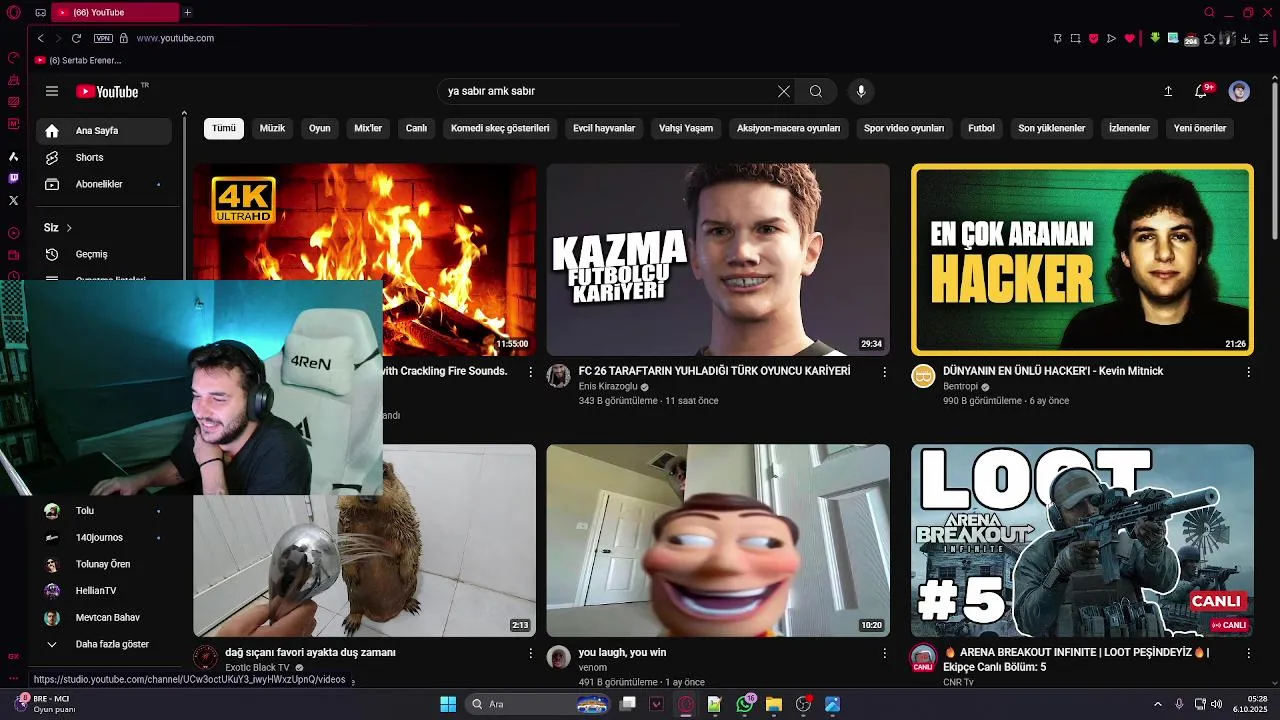Go to Ana Sayfa in sidebar
This screenshot has width=1280, height=720.
tap(104, 131)
